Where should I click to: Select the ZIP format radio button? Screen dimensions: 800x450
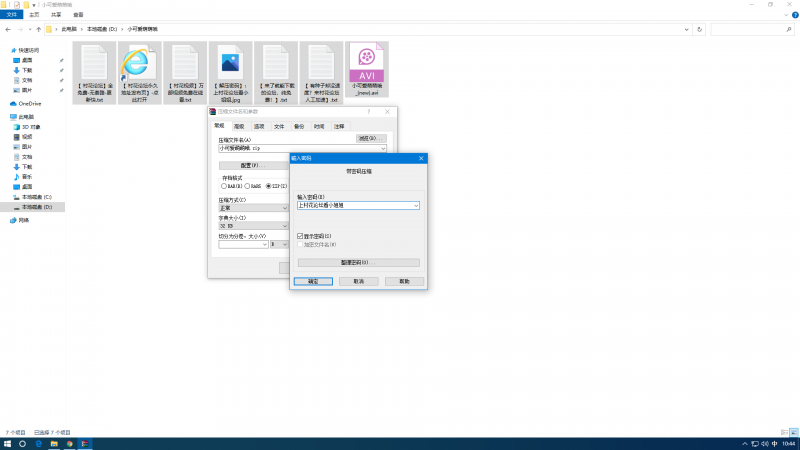click(x=268, y=186)
